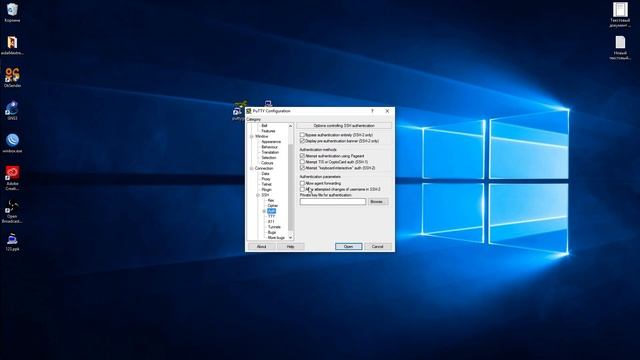Viewport: 640px width, 360px height.
Task: Close the PuTTY Configuration dialog
Action: click(x=387, y=111)
